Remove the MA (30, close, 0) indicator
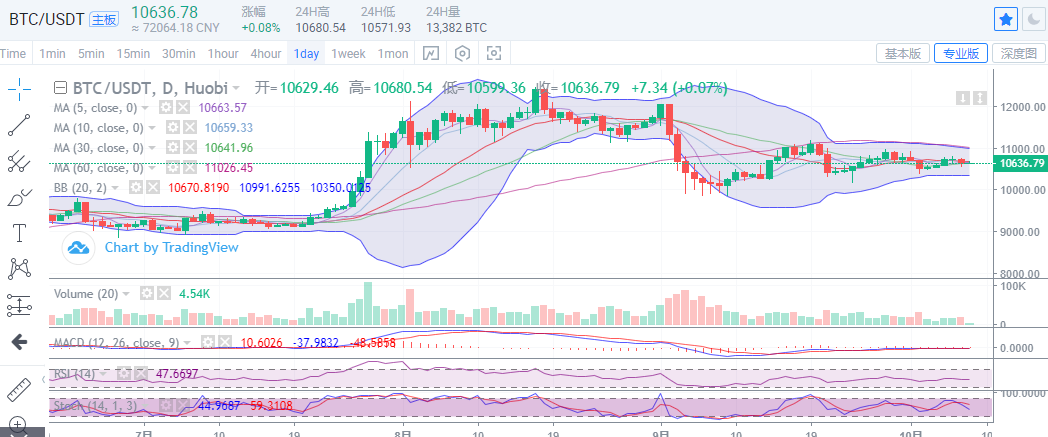Viewport: 1048px width, 437px height. click(x=188, y=148)
